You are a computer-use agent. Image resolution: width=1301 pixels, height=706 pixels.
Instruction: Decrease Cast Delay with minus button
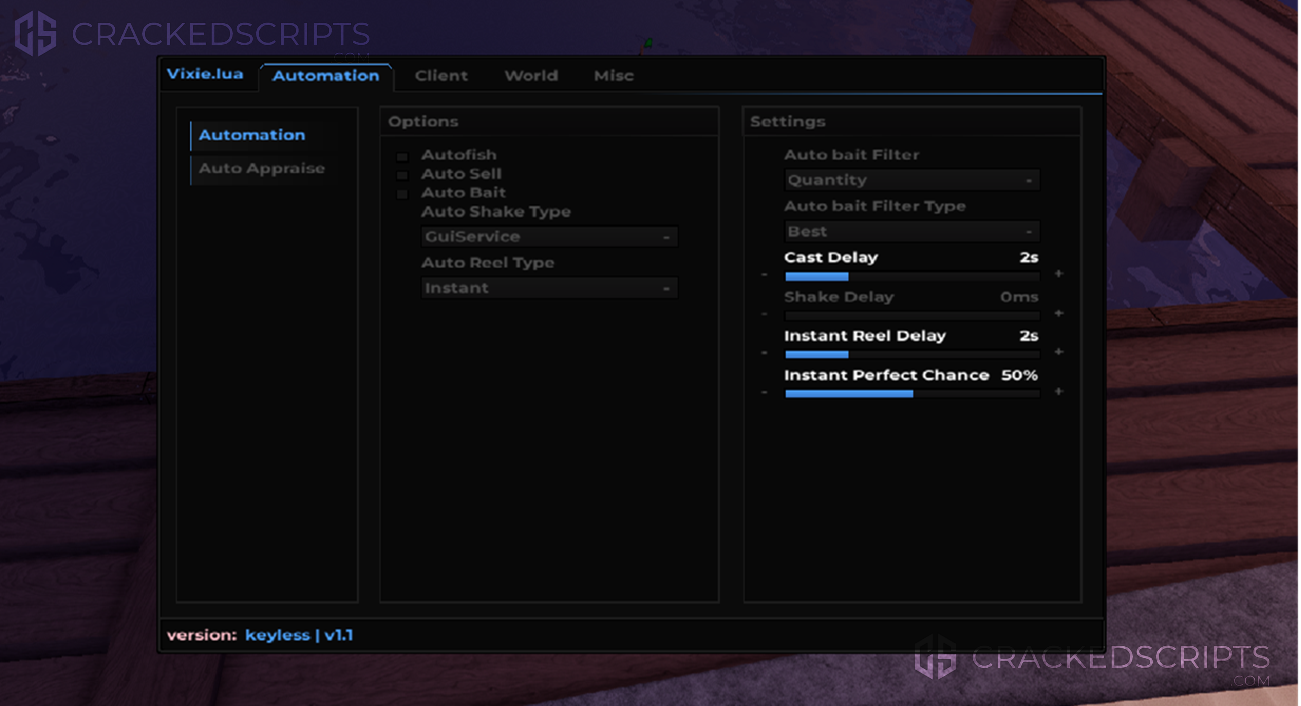[765, 274]
